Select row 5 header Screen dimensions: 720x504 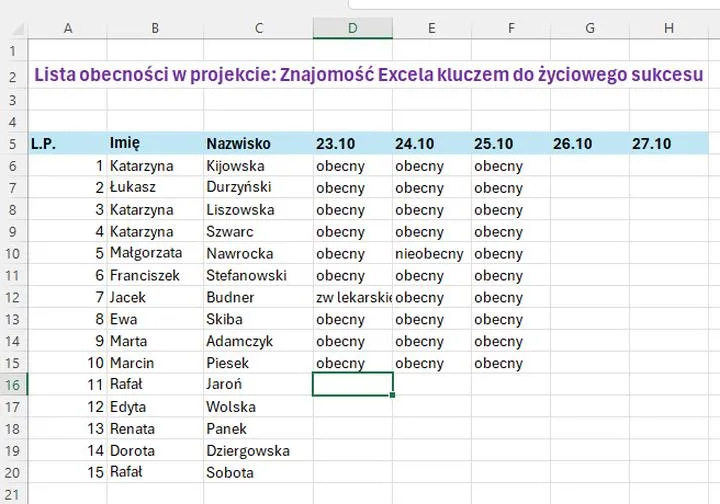click(13, 144)
